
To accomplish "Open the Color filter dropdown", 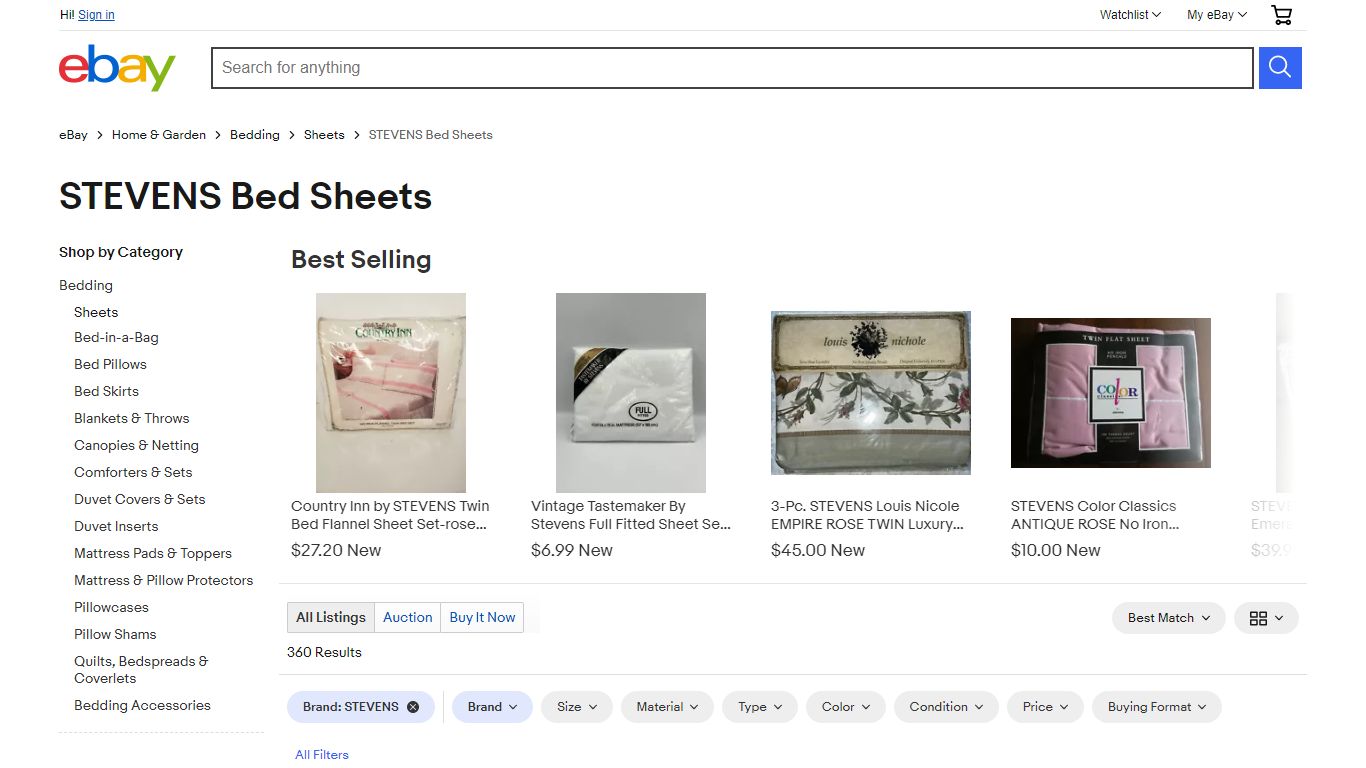I will [846, 707].
